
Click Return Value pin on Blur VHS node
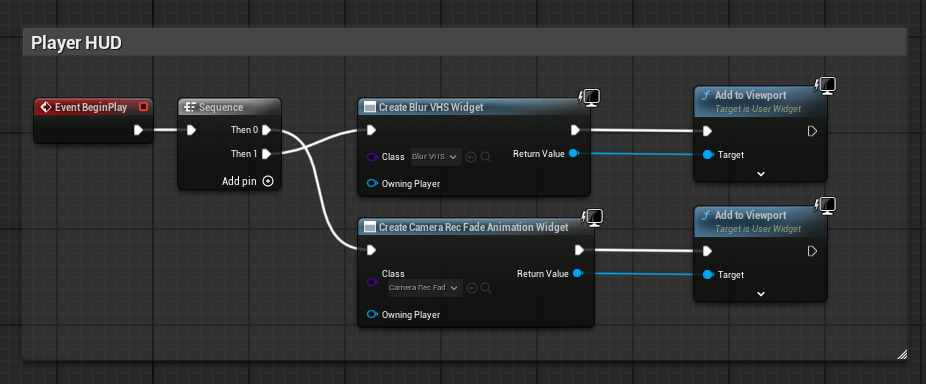click(x=573, y=154)
